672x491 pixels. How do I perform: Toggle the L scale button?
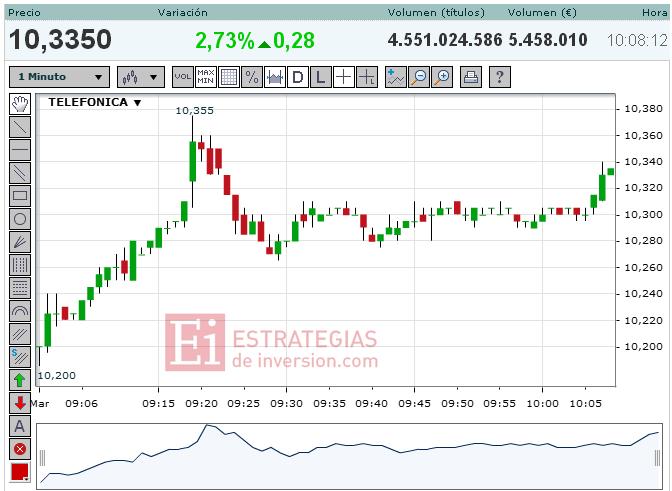321,77
